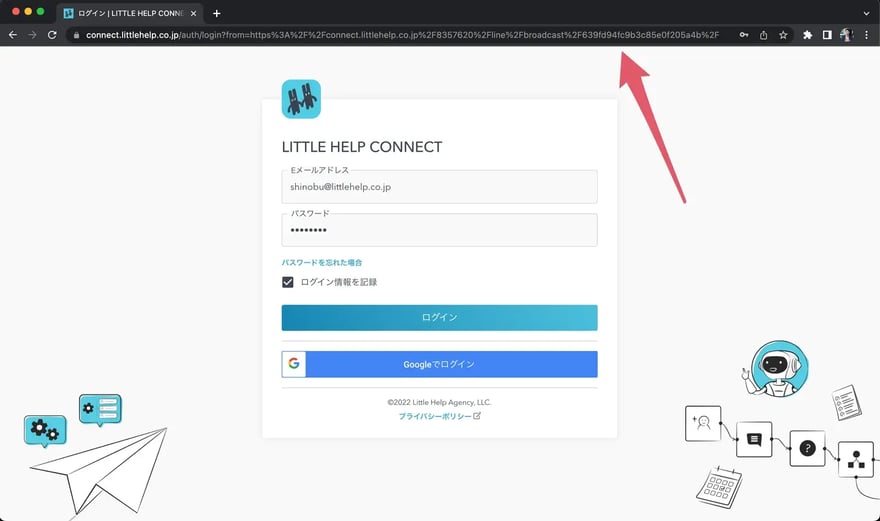Click the Little Help Connect logo
Screen dimensions: 880x521
pos(301,99)
